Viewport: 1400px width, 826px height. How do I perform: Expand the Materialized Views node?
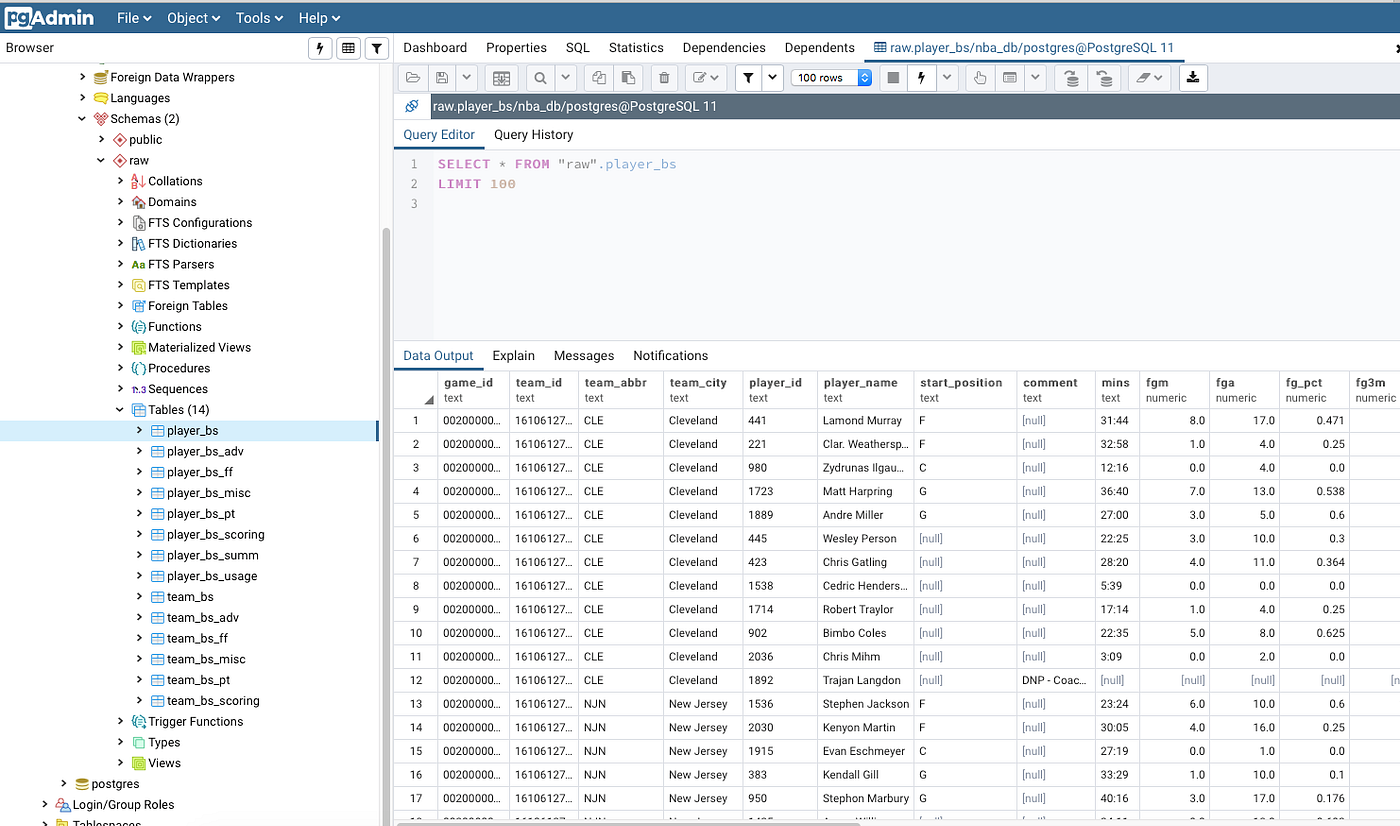point(121,348)
